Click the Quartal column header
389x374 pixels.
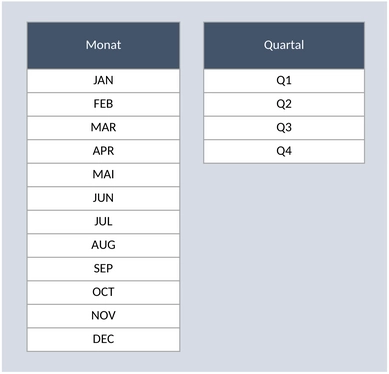tap(284, 45)
